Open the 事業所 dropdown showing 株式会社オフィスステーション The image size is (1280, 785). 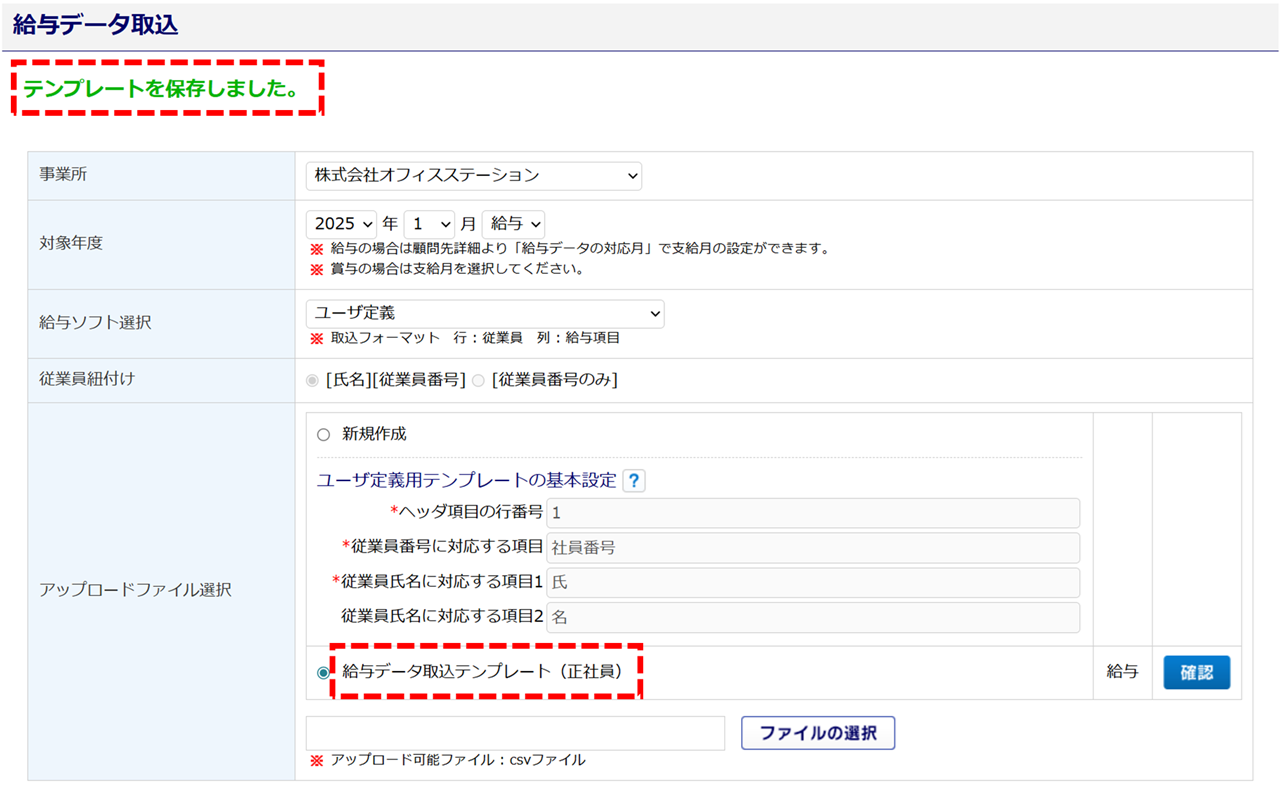tap(473, 176)
